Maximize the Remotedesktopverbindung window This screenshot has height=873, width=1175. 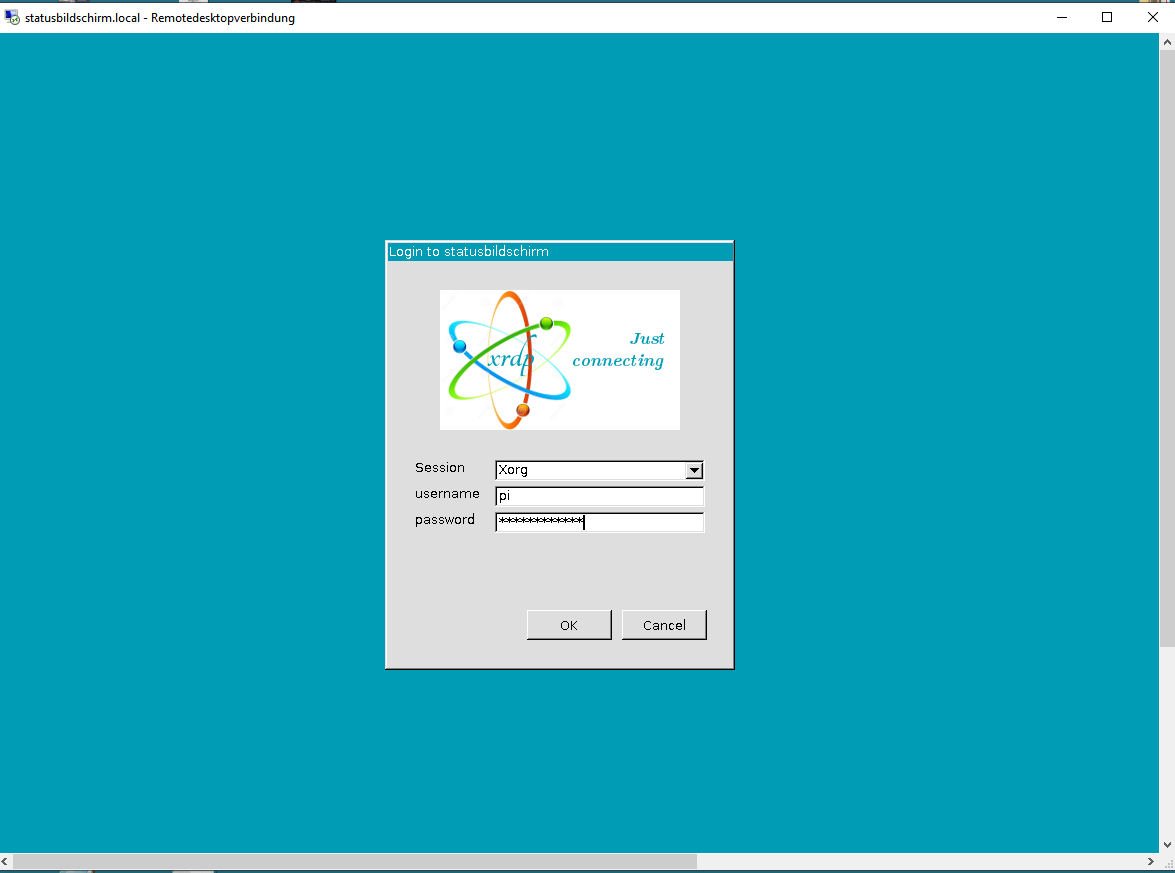point(1107,17)
